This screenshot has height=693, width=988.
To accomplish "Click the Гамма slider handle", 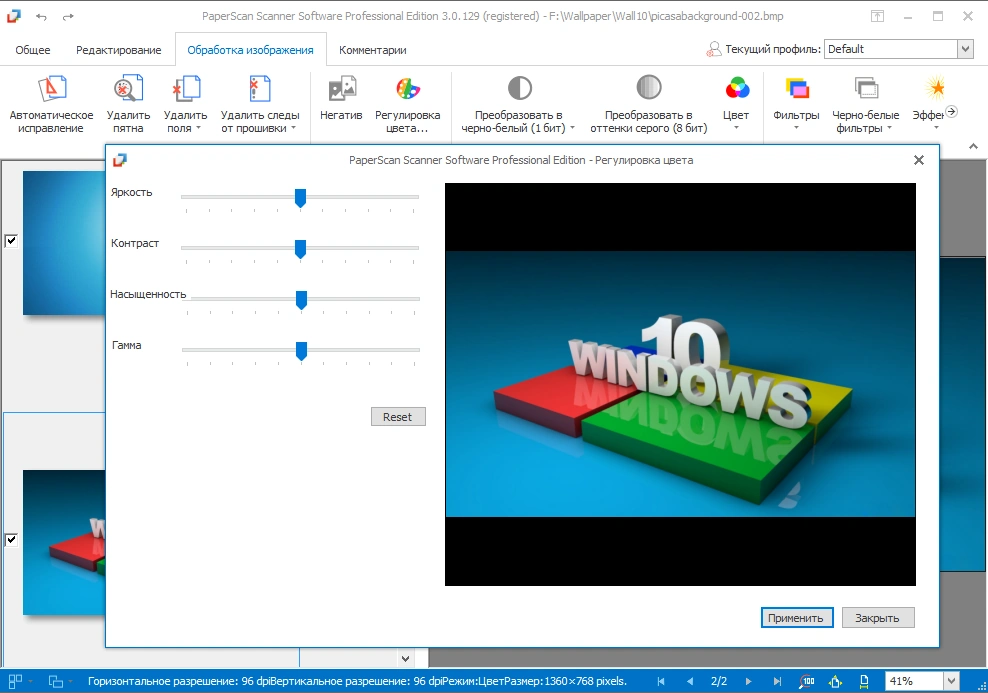I will (x=301, y=351).
